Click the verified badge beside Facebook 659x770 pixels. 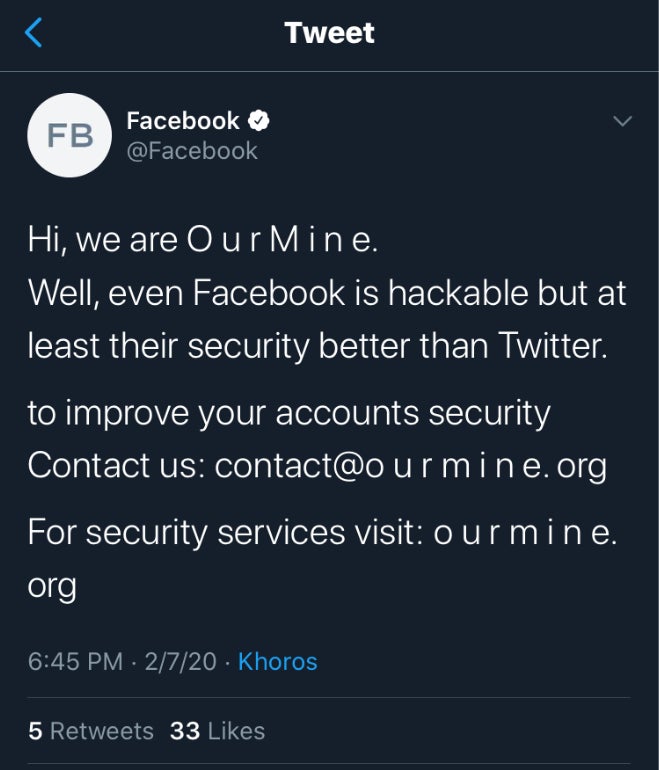pos(258,122)
